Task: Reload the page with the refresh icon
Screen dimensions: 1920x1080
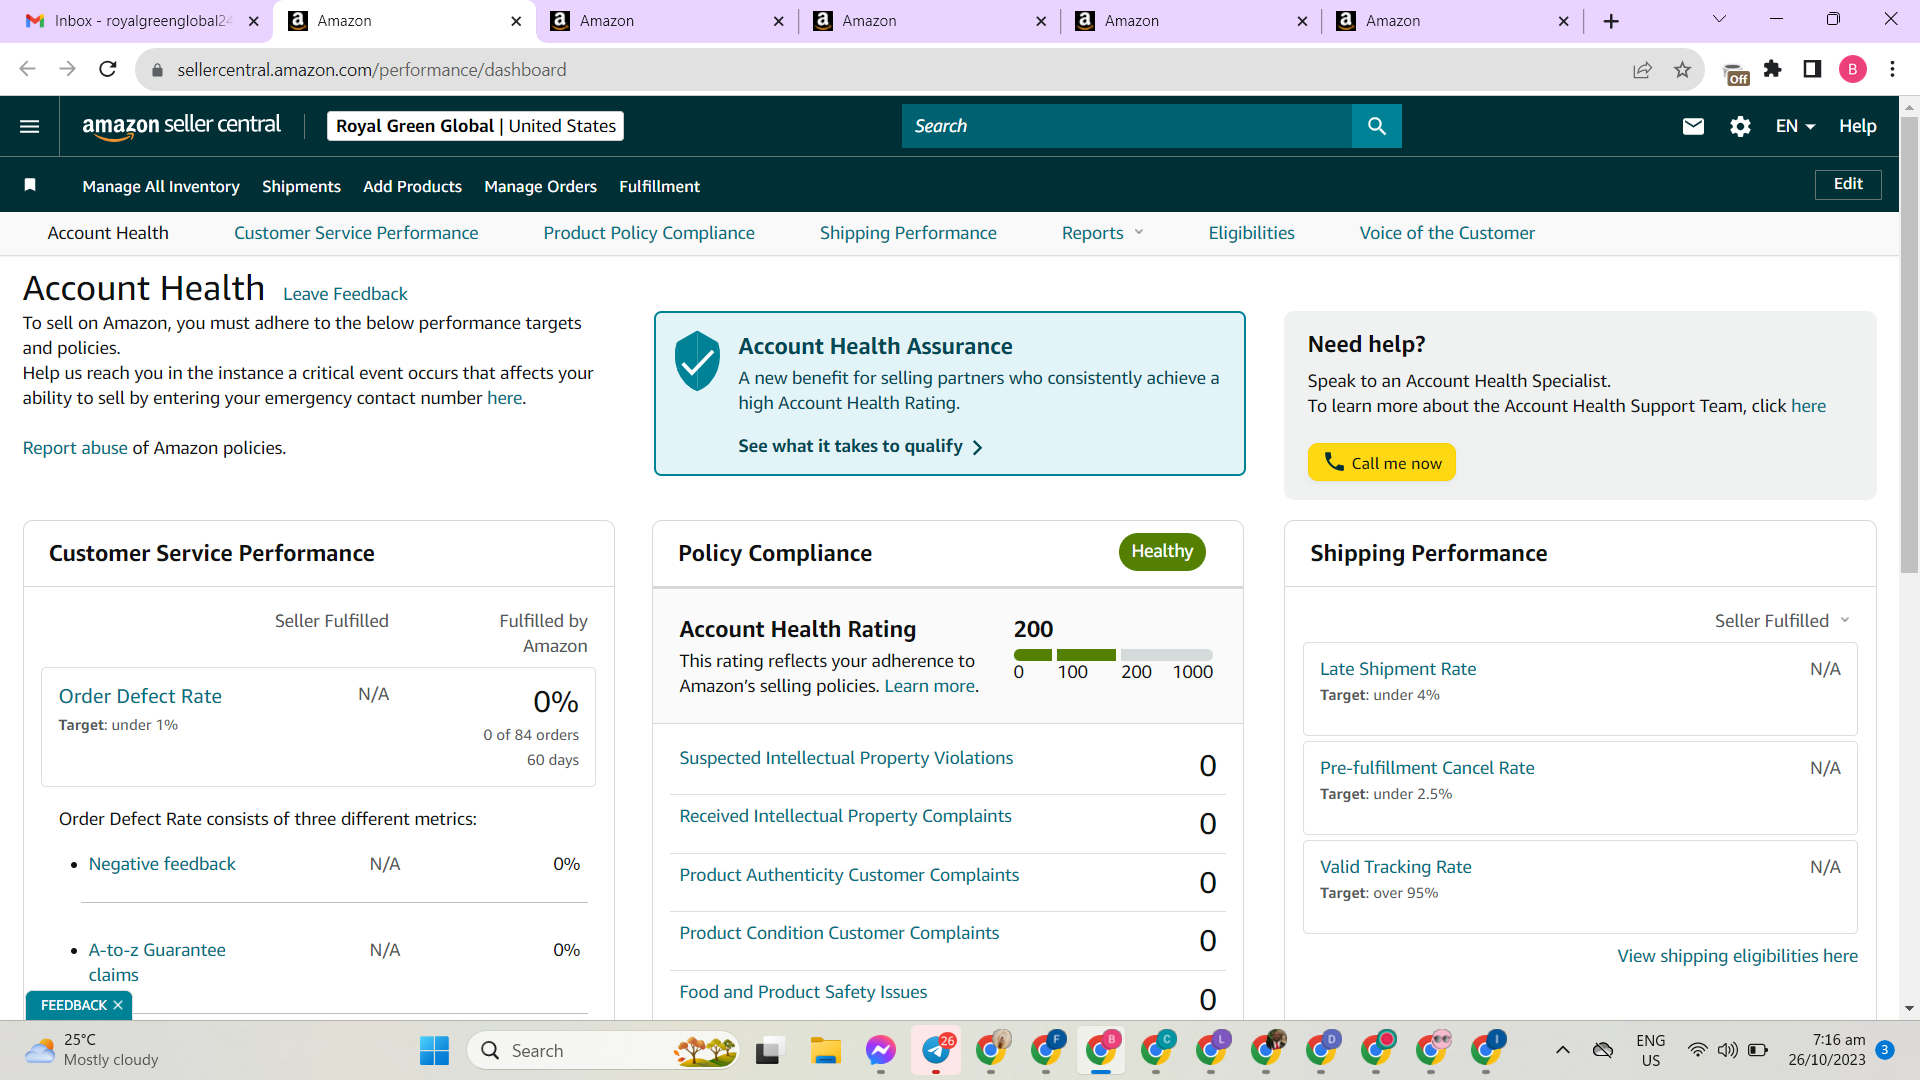Action: pyautogui.click(x=108, y=69)
